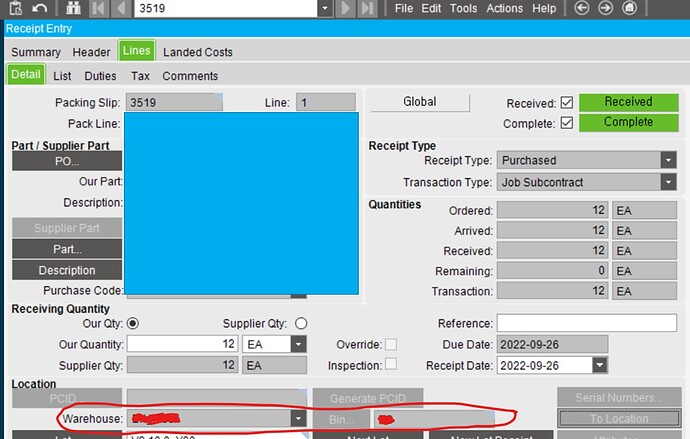Jump to last record icon
Viewport: 690px width, 439px height.
[x=367, y=8]
